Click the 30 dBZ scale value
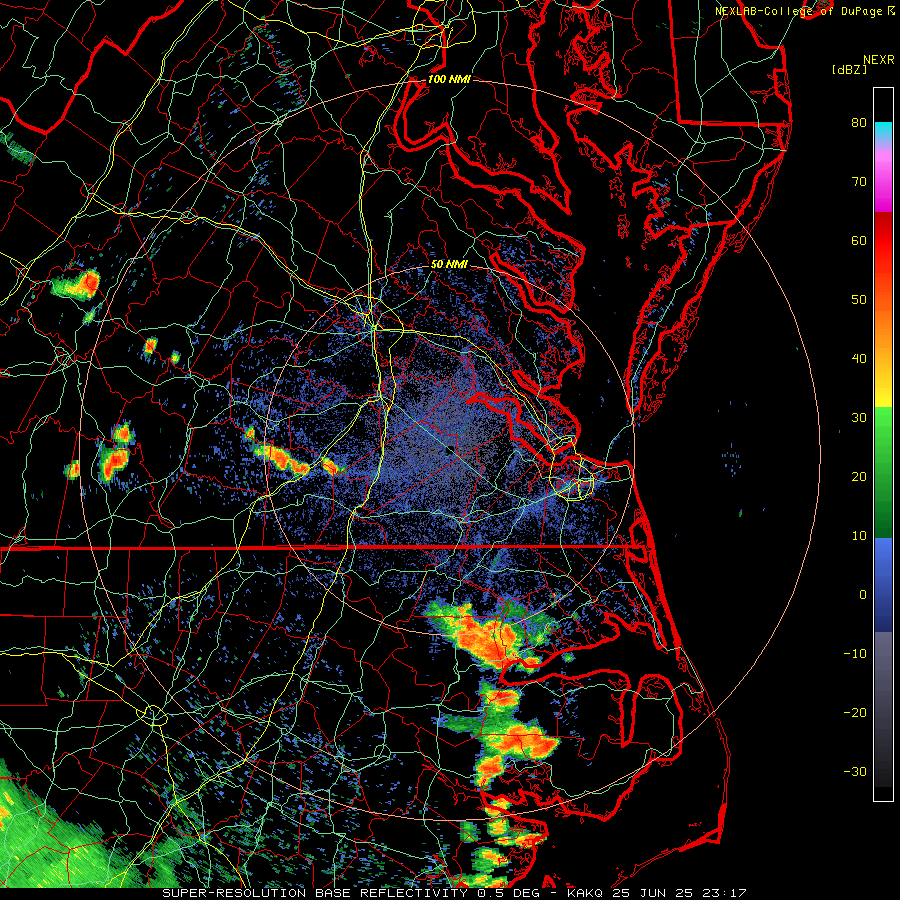 (859, 418)
